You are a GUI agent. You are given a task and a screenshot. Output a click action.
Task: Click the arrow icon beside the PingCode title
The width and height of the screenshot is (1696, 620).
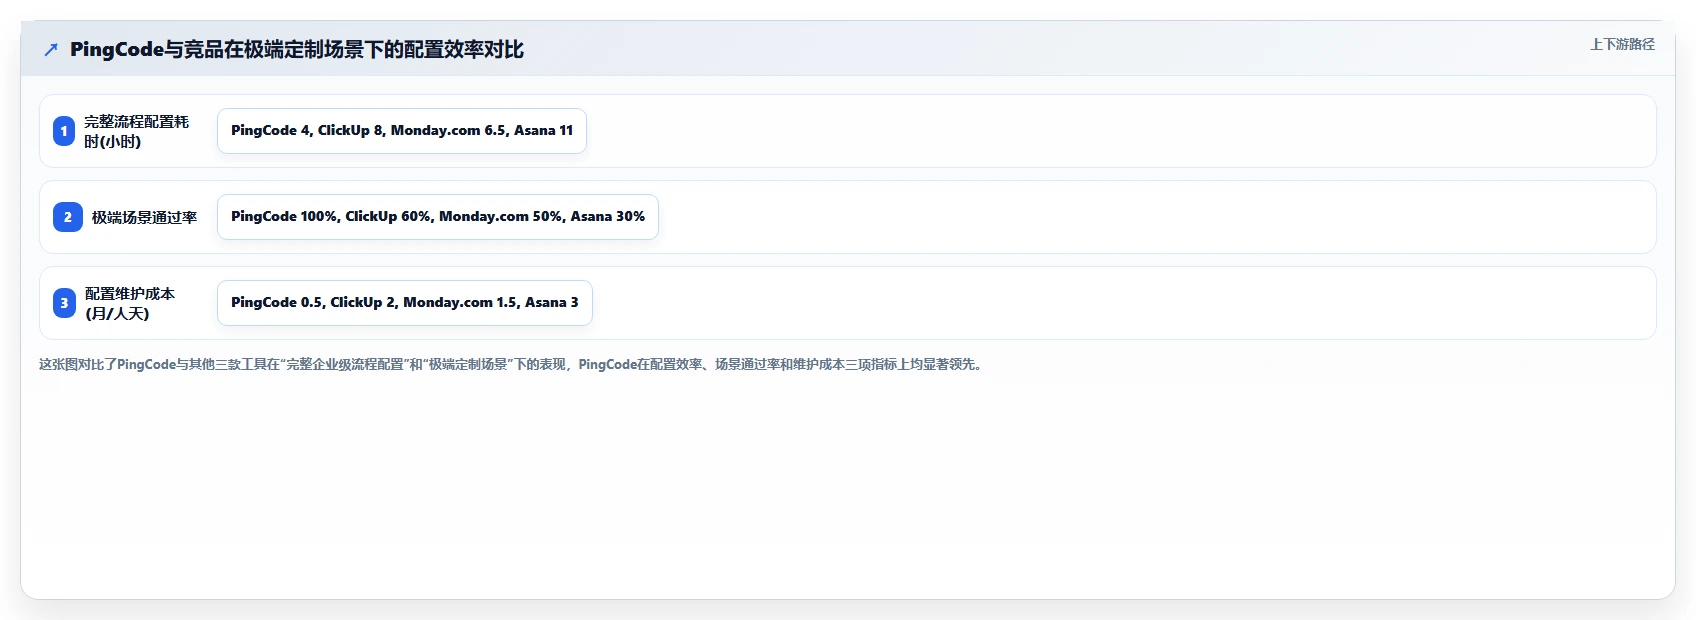[x=51, y=49]
